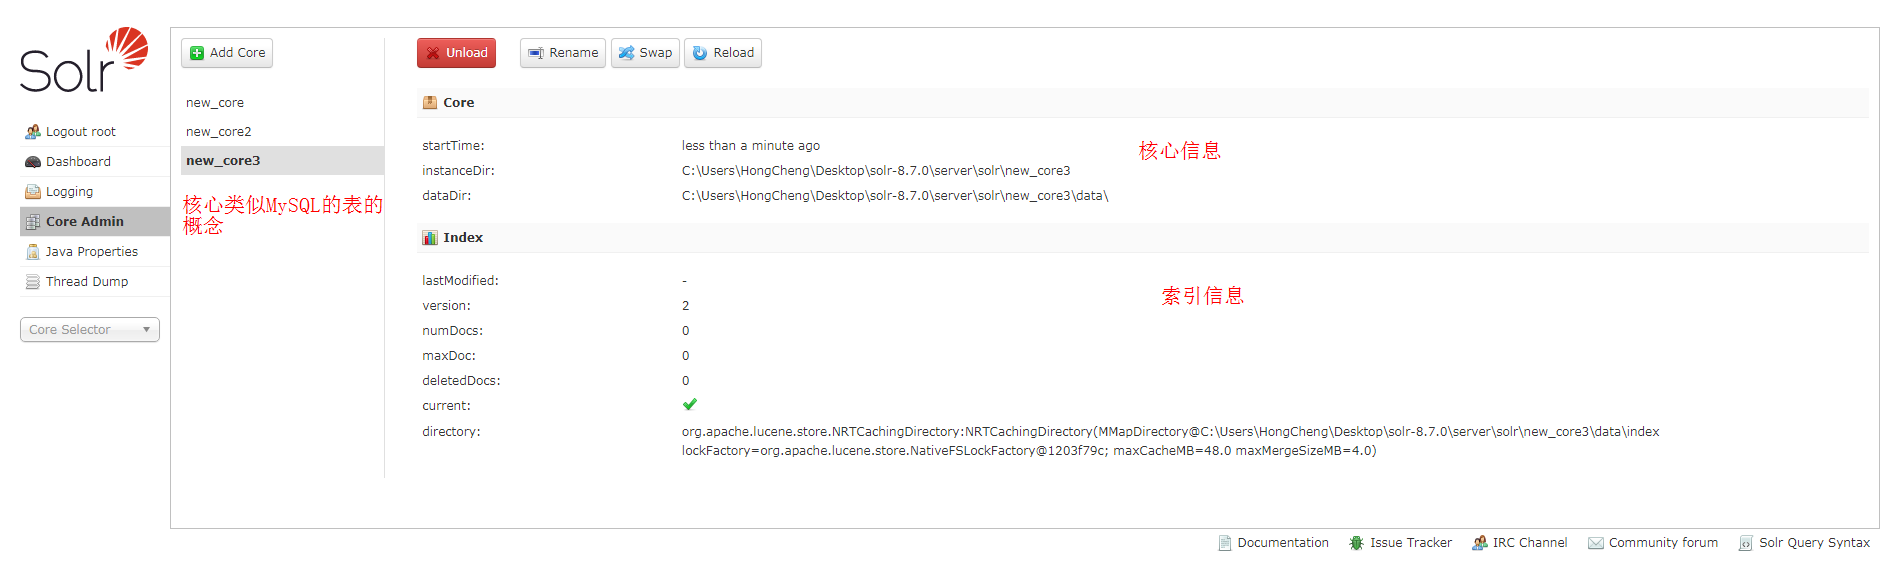1885x571 pixels.
Task: Select new_core3 in the core list
Action: (282, 161)
